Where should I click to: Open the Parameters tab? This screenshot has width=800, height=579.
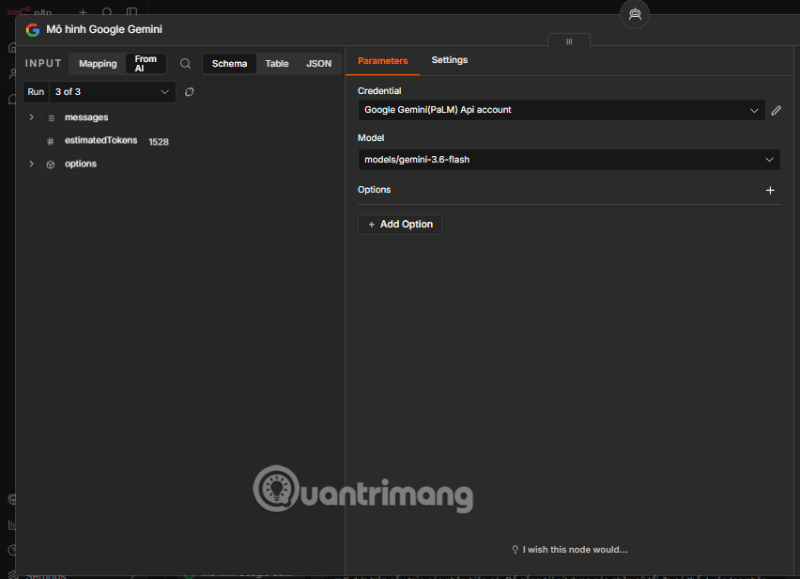pyautogui.click(x=383, y=61)
